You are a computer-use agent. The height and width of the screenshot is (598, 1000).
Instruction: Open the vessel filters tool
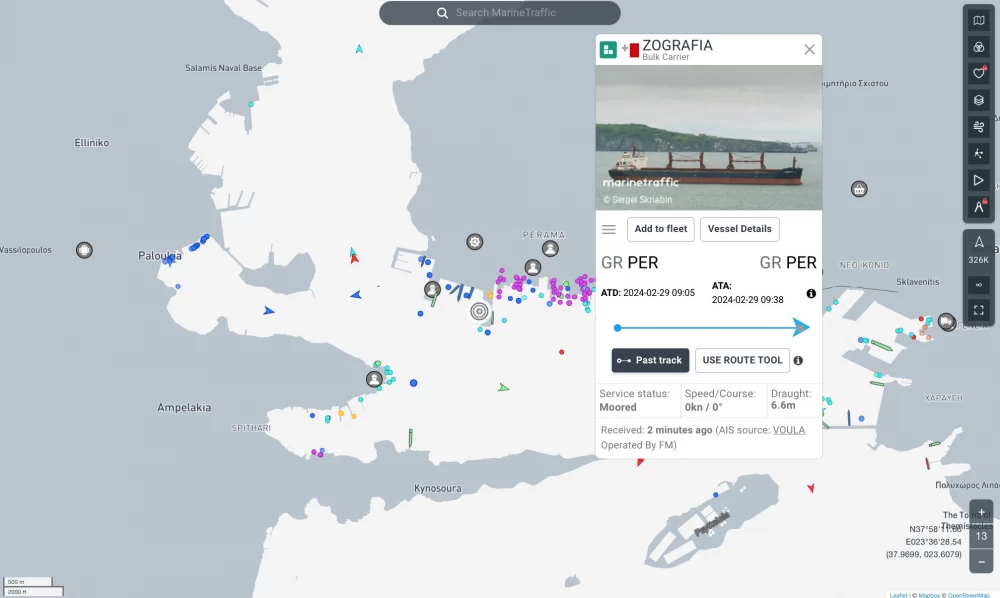978,46
